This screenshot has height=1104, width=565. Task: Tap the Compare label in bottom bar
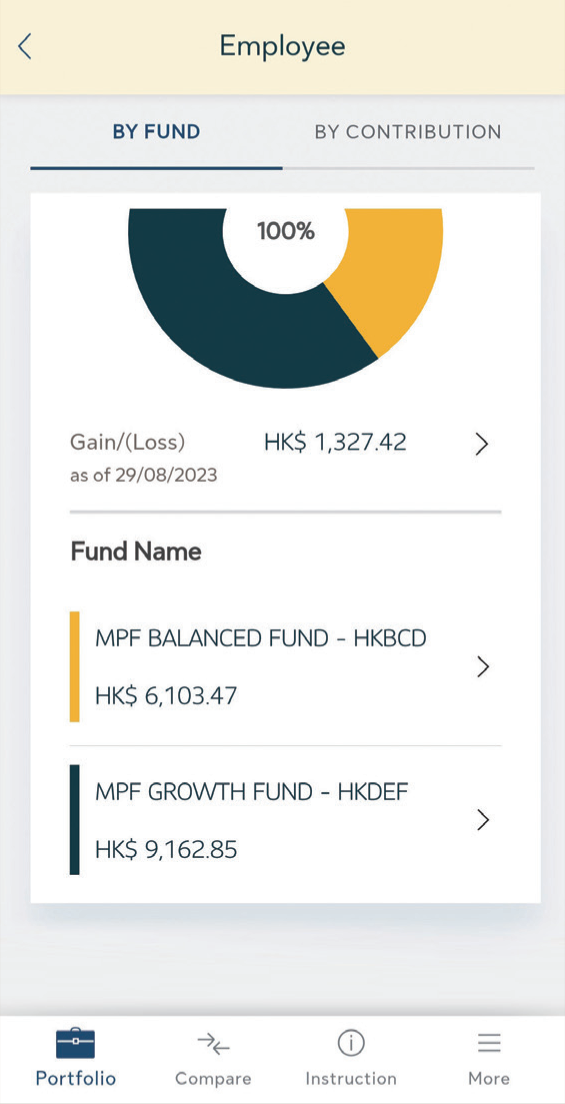pyautogui.click(x=213, y=1079)
